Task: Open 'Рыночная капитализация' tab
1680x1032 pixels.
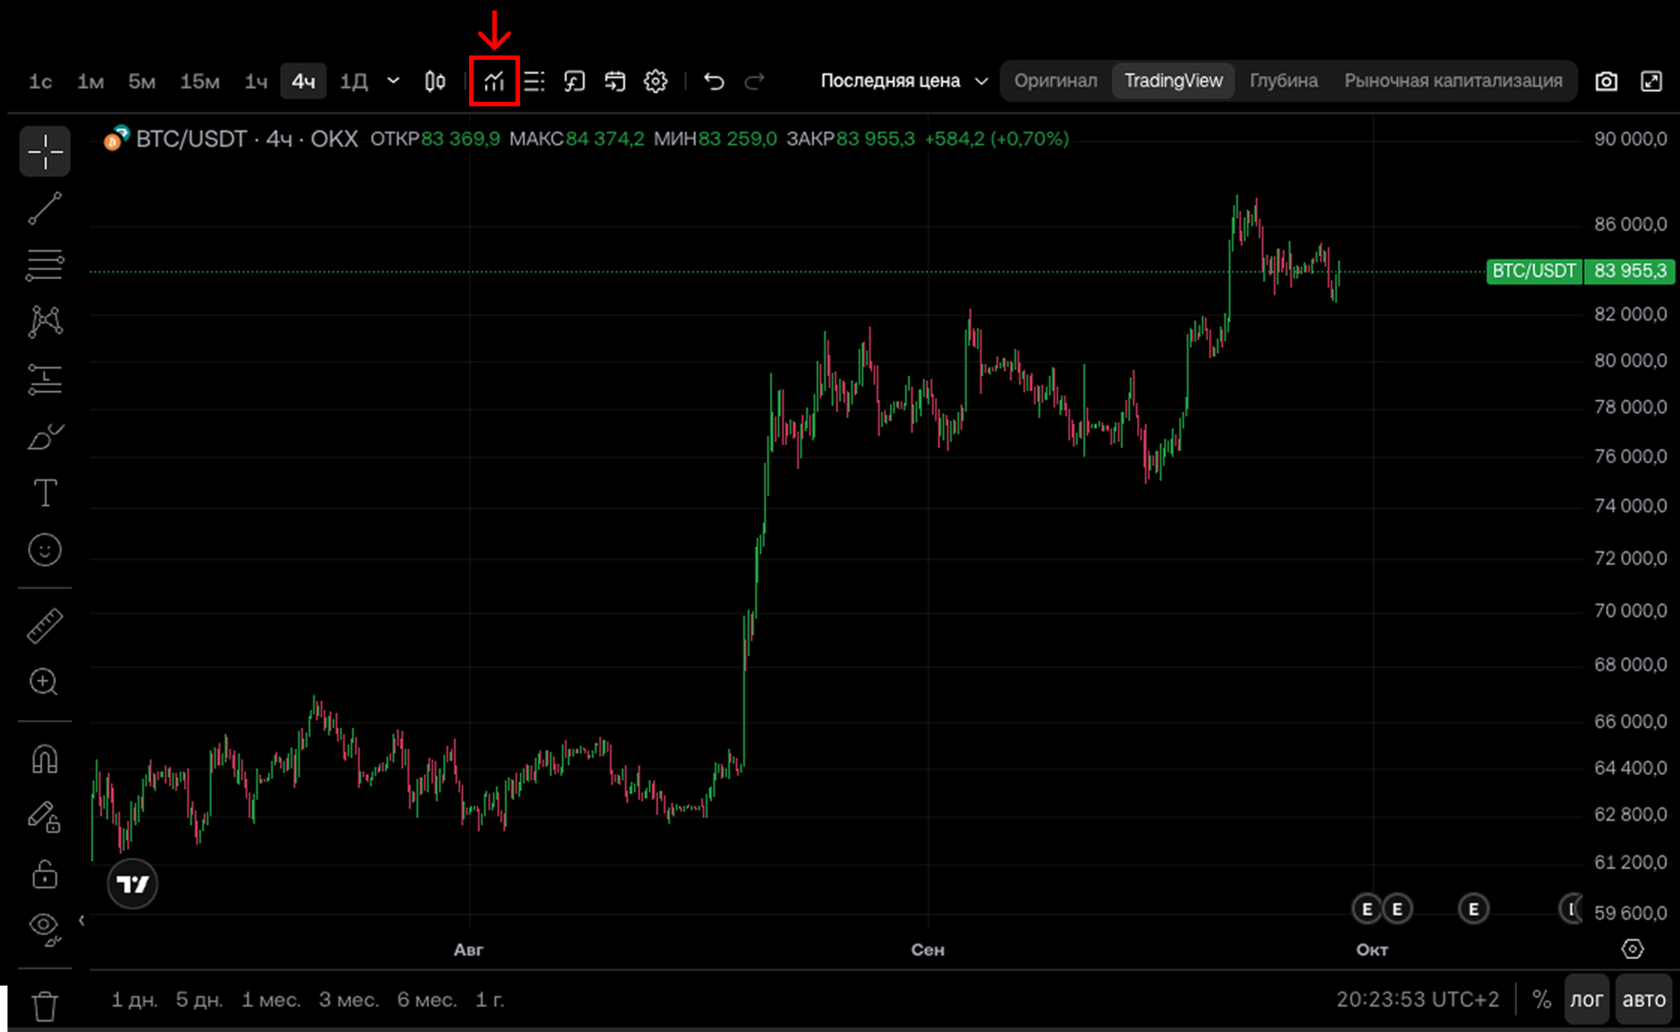Action: click(1453, 81)
